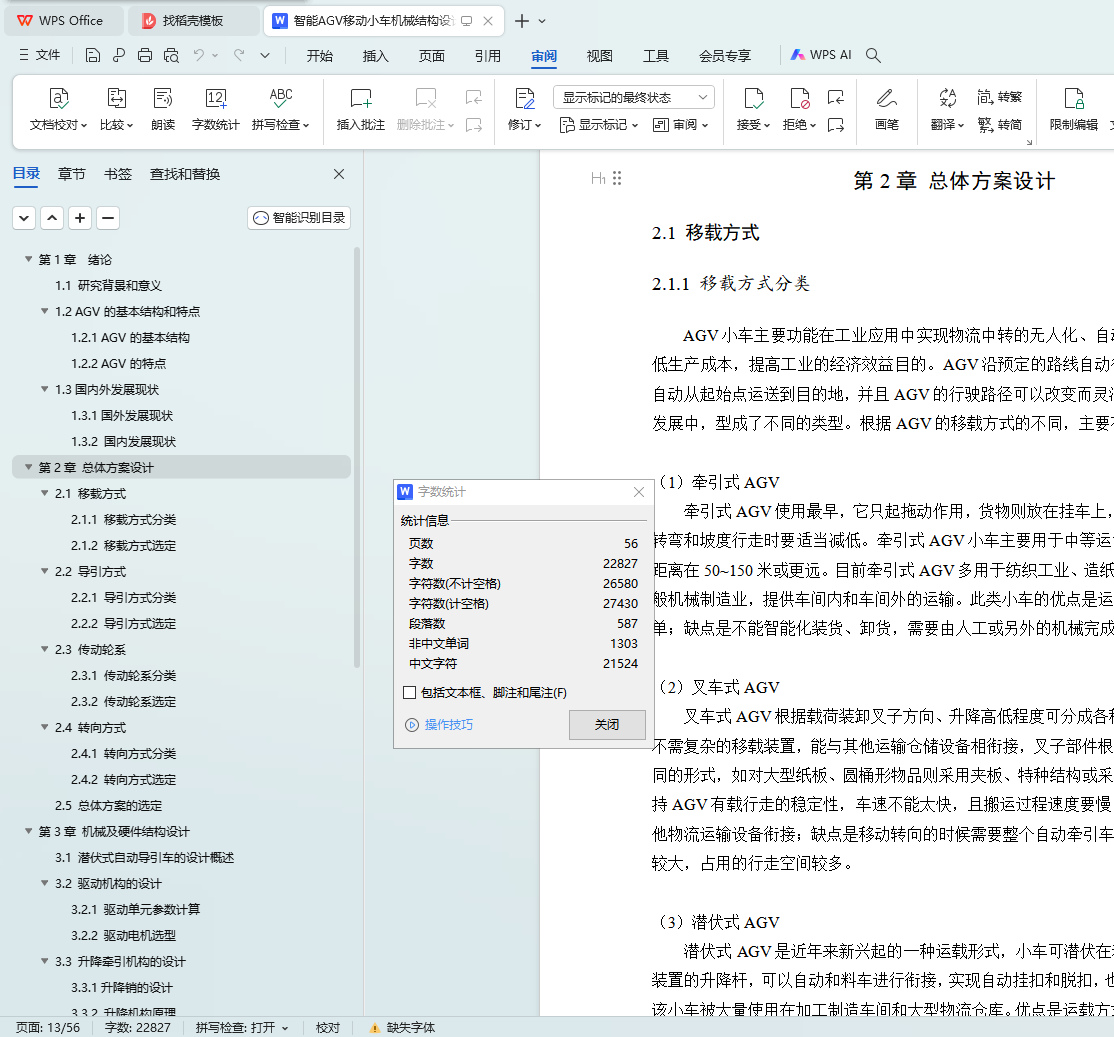Open the 视图 ribbon tab
This screenshot has height=1037, width=1114.
tap(600, 55)
